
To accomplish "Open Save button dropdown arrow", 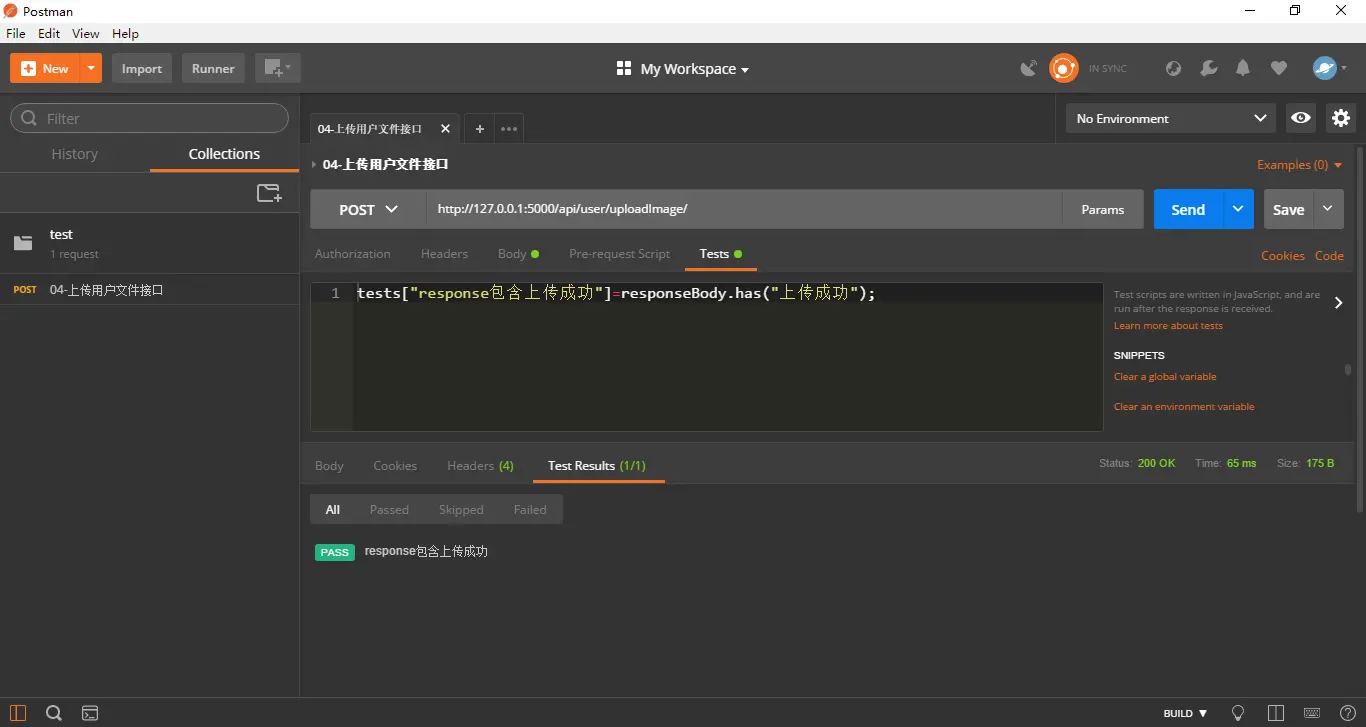I will coord(1328,209).
